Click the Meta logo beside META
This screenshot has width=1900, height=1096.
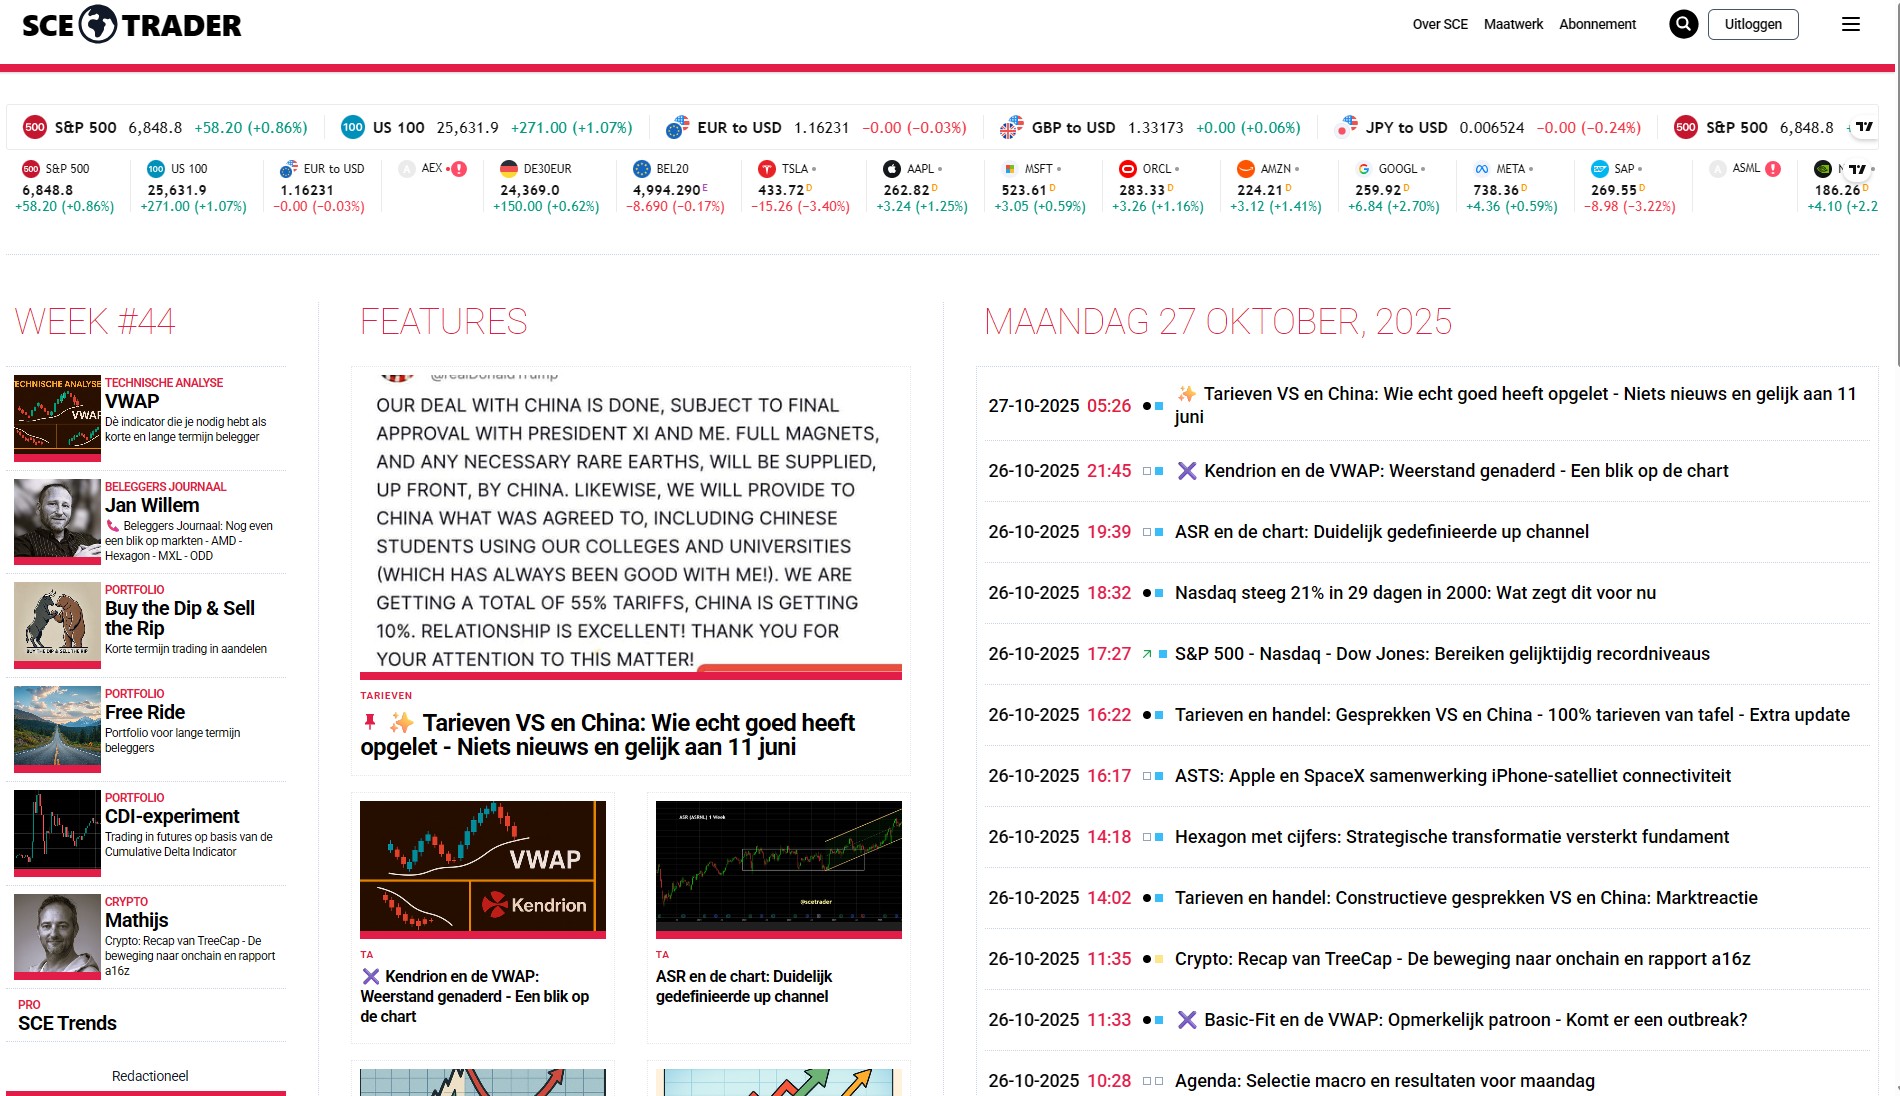pos(1482,169)
